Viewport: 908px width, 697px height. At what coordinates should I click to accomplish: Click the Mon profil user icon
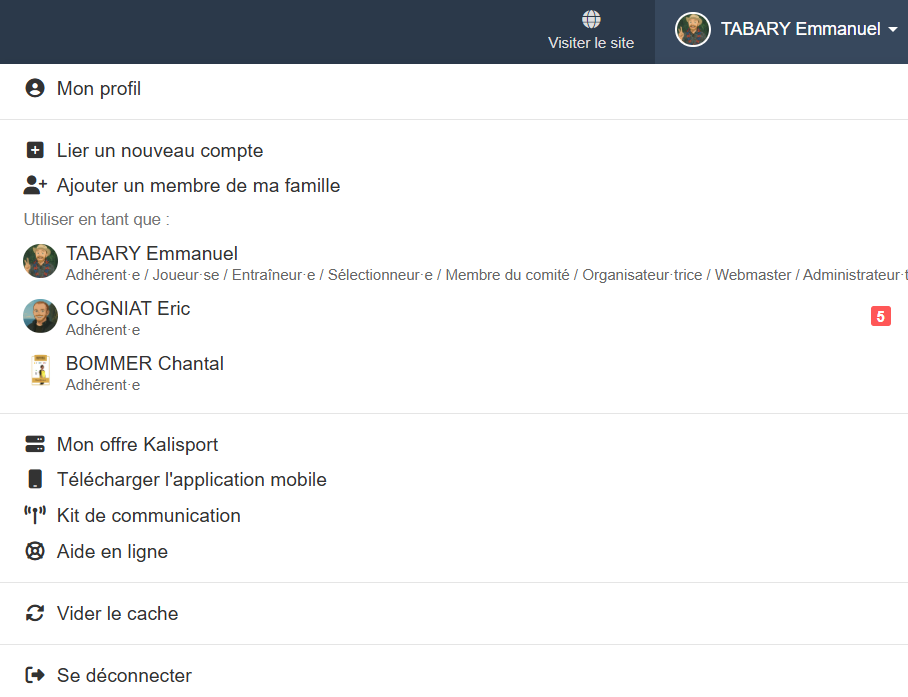pos(35,89)
